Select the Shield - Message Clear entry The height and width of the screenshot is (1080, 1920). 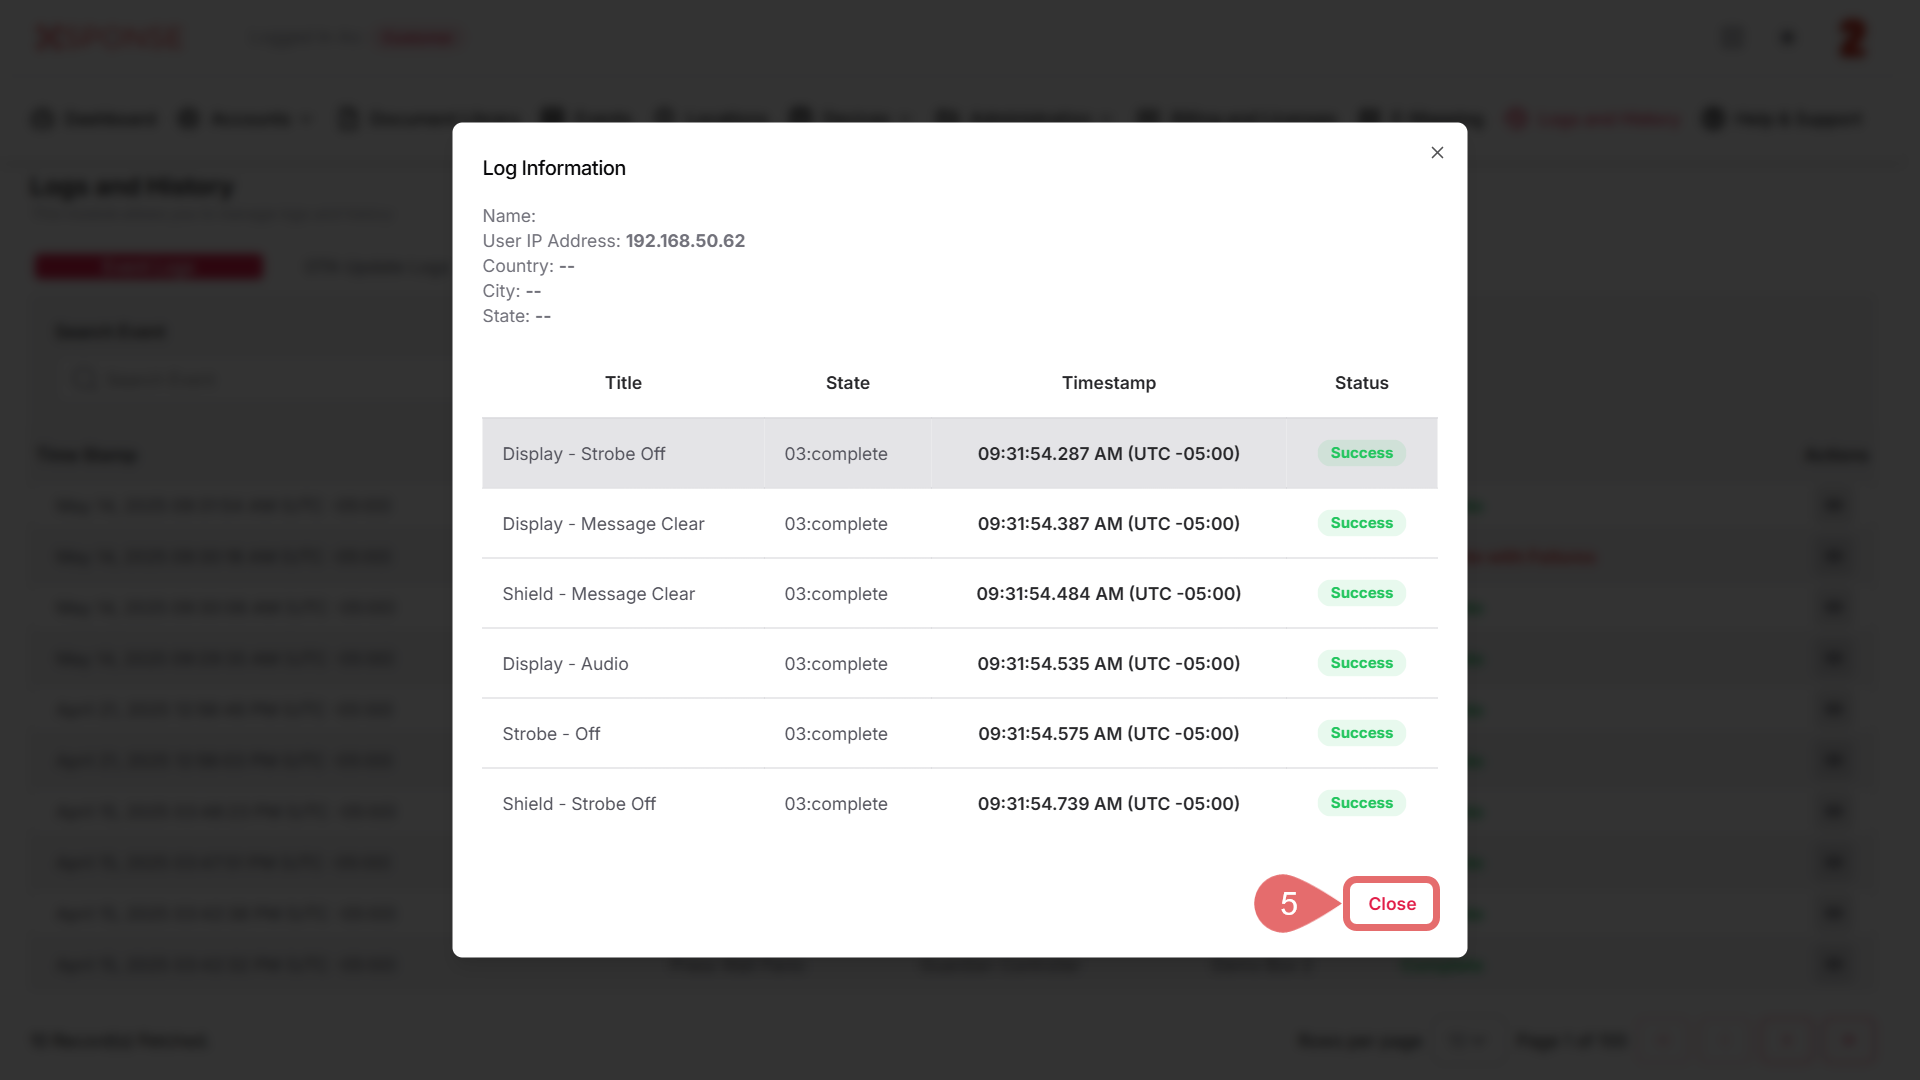598,594
